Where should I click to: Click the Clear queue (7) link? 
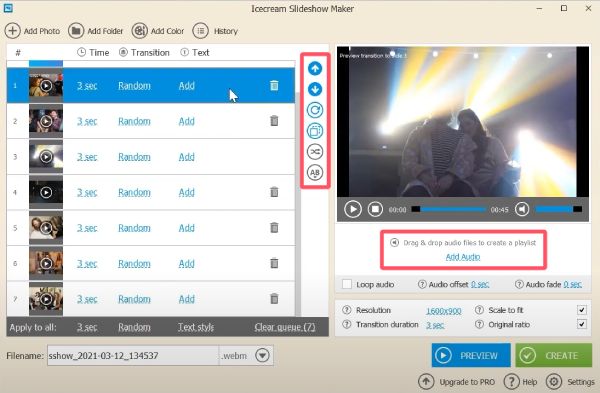pyautogui.click(x=285, y=327)
